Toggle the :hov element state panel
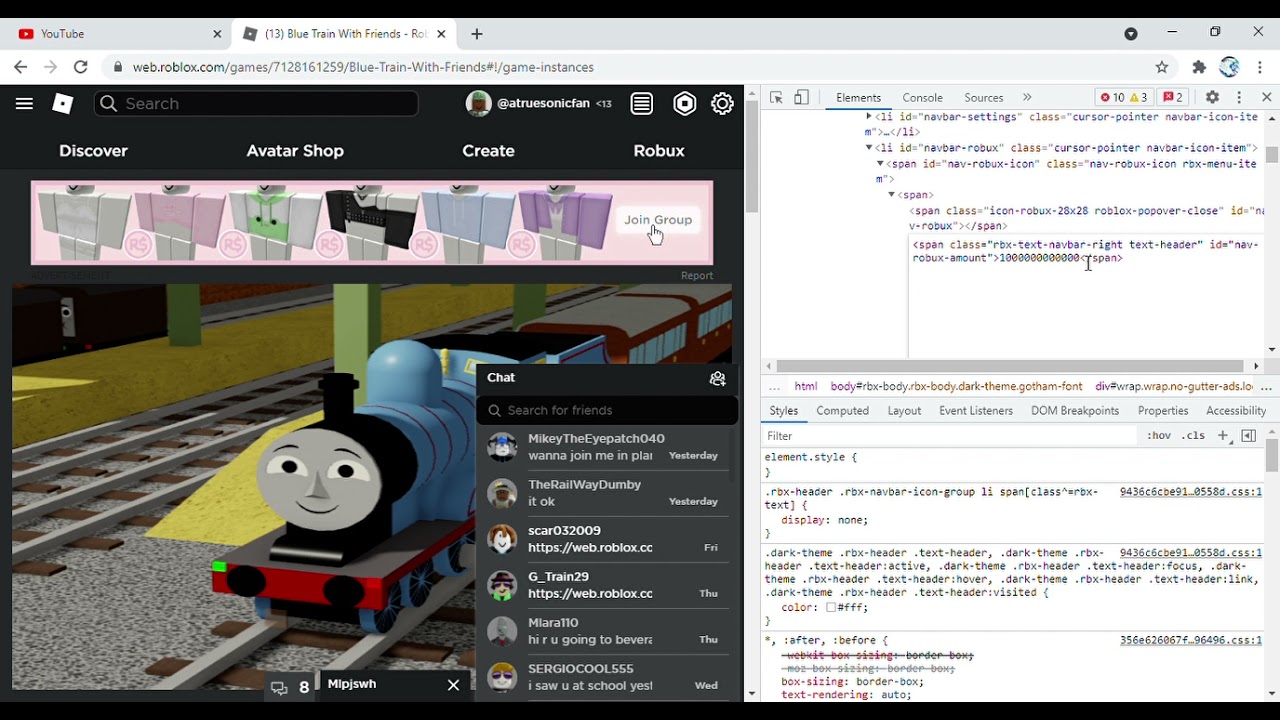 (x=1159, y=436)
